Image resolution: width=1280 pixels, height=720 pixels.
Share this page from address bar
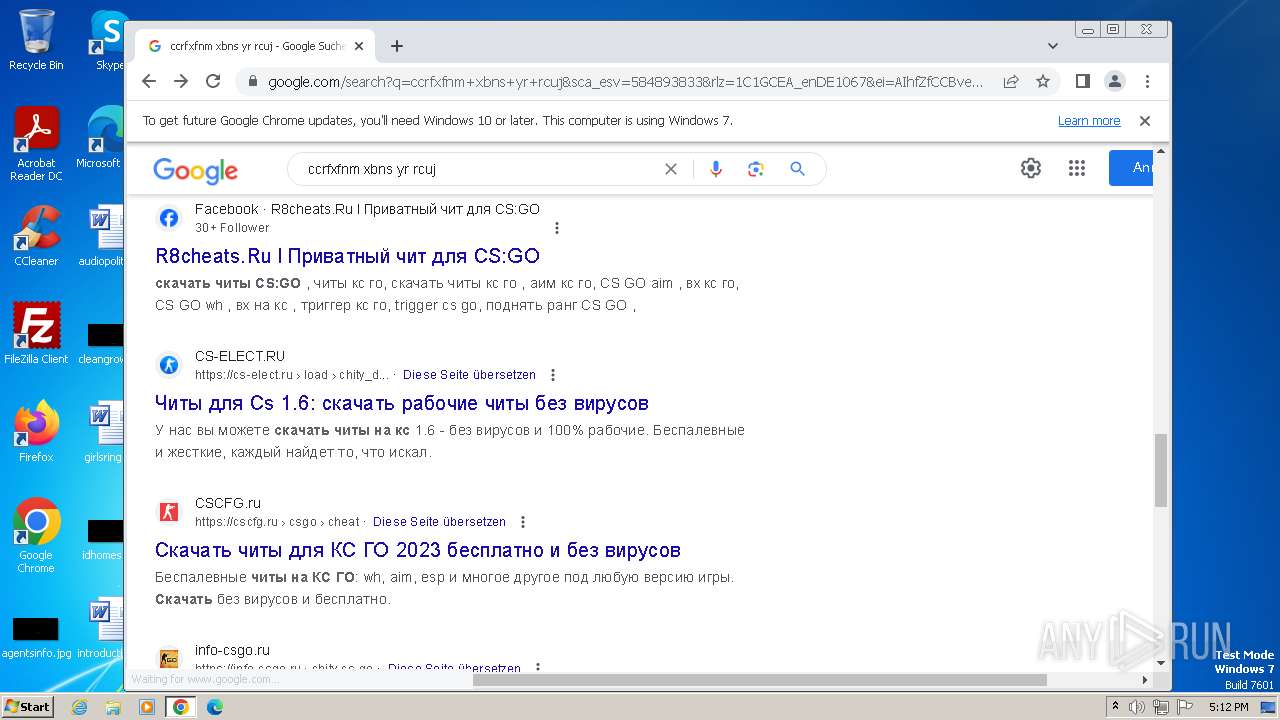click(1011, 81)
